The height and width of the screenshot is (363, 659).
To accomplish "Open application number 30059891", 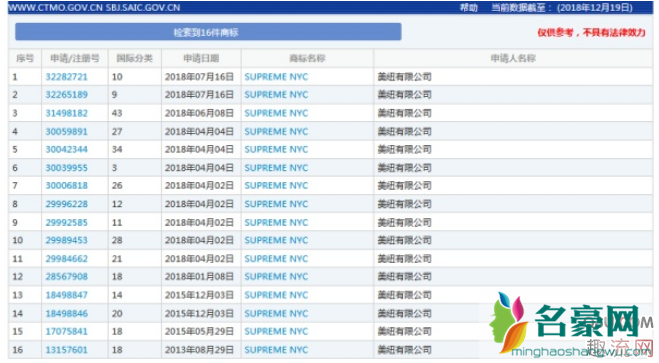I will [x=66, y=132].
